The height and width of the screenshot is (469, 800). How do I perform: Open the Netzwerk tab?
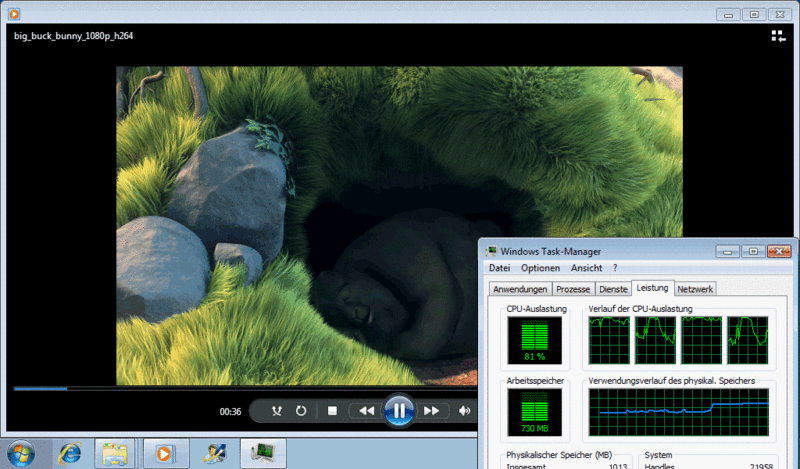pos(695,289)
